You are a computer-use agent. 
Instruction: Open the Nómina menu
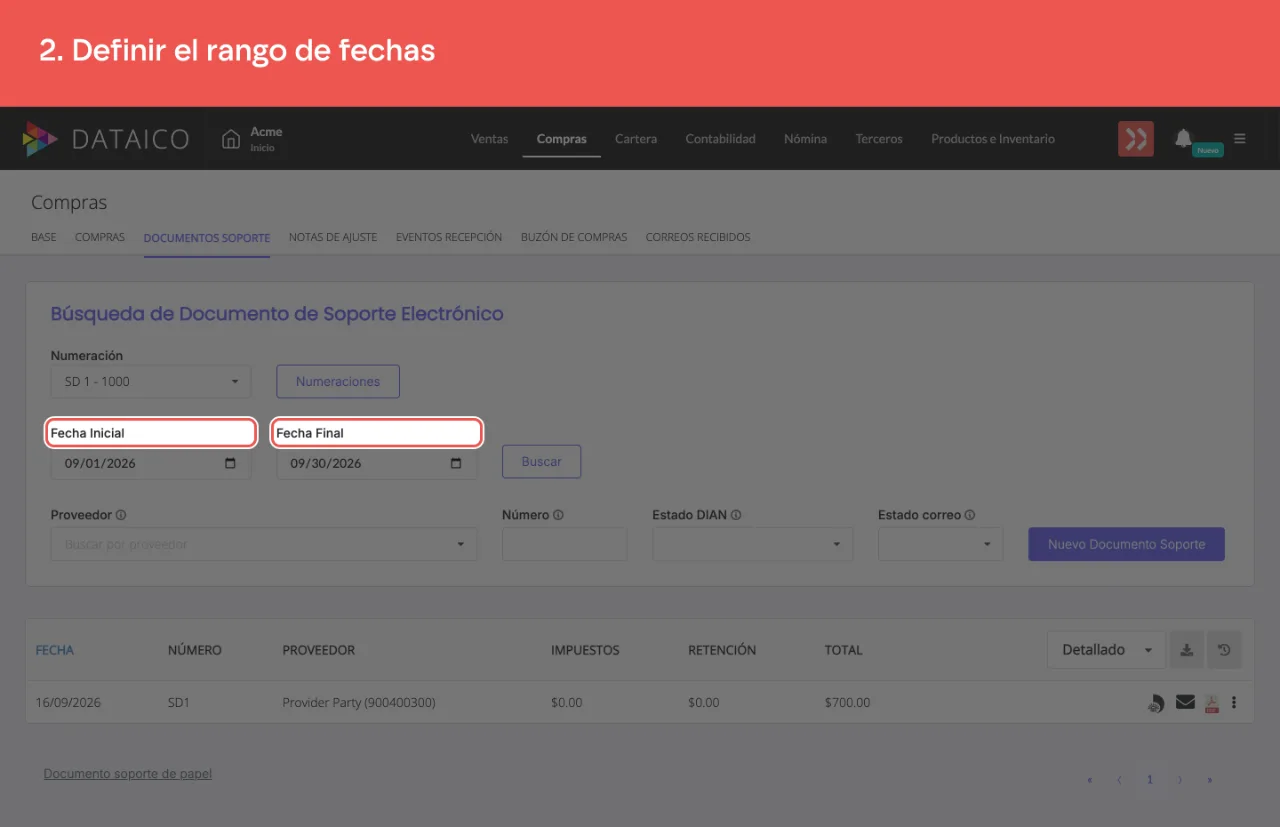(x=806, y=139)
